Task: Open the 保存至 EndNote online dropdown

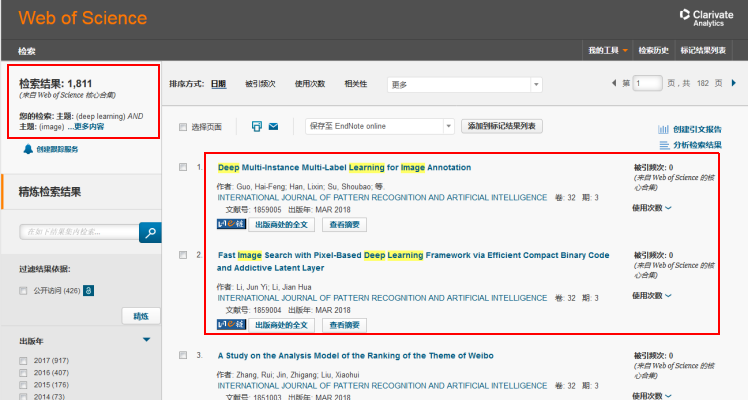Action: 380,126
